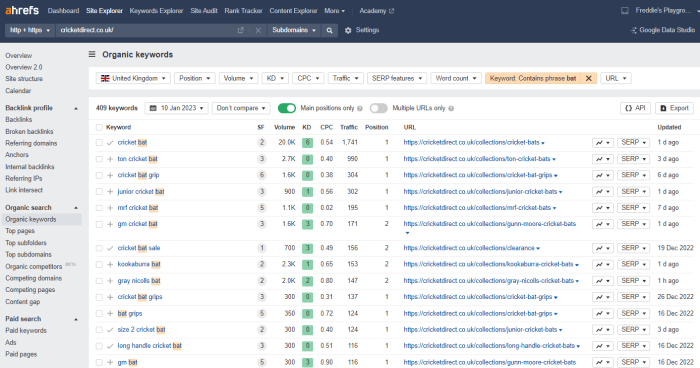Go to Site Audit
This screenshot has width=700, height=368.
(x=204, y=11)
